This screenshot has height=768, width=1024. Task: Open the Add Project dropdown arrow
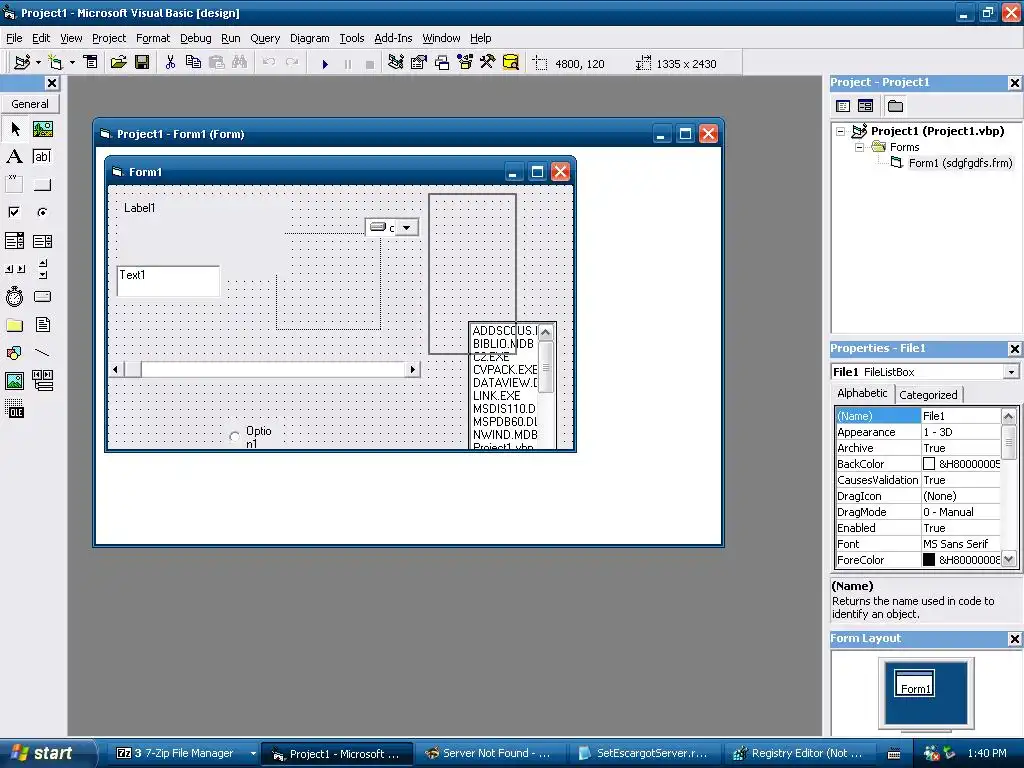tap(39, 63)
